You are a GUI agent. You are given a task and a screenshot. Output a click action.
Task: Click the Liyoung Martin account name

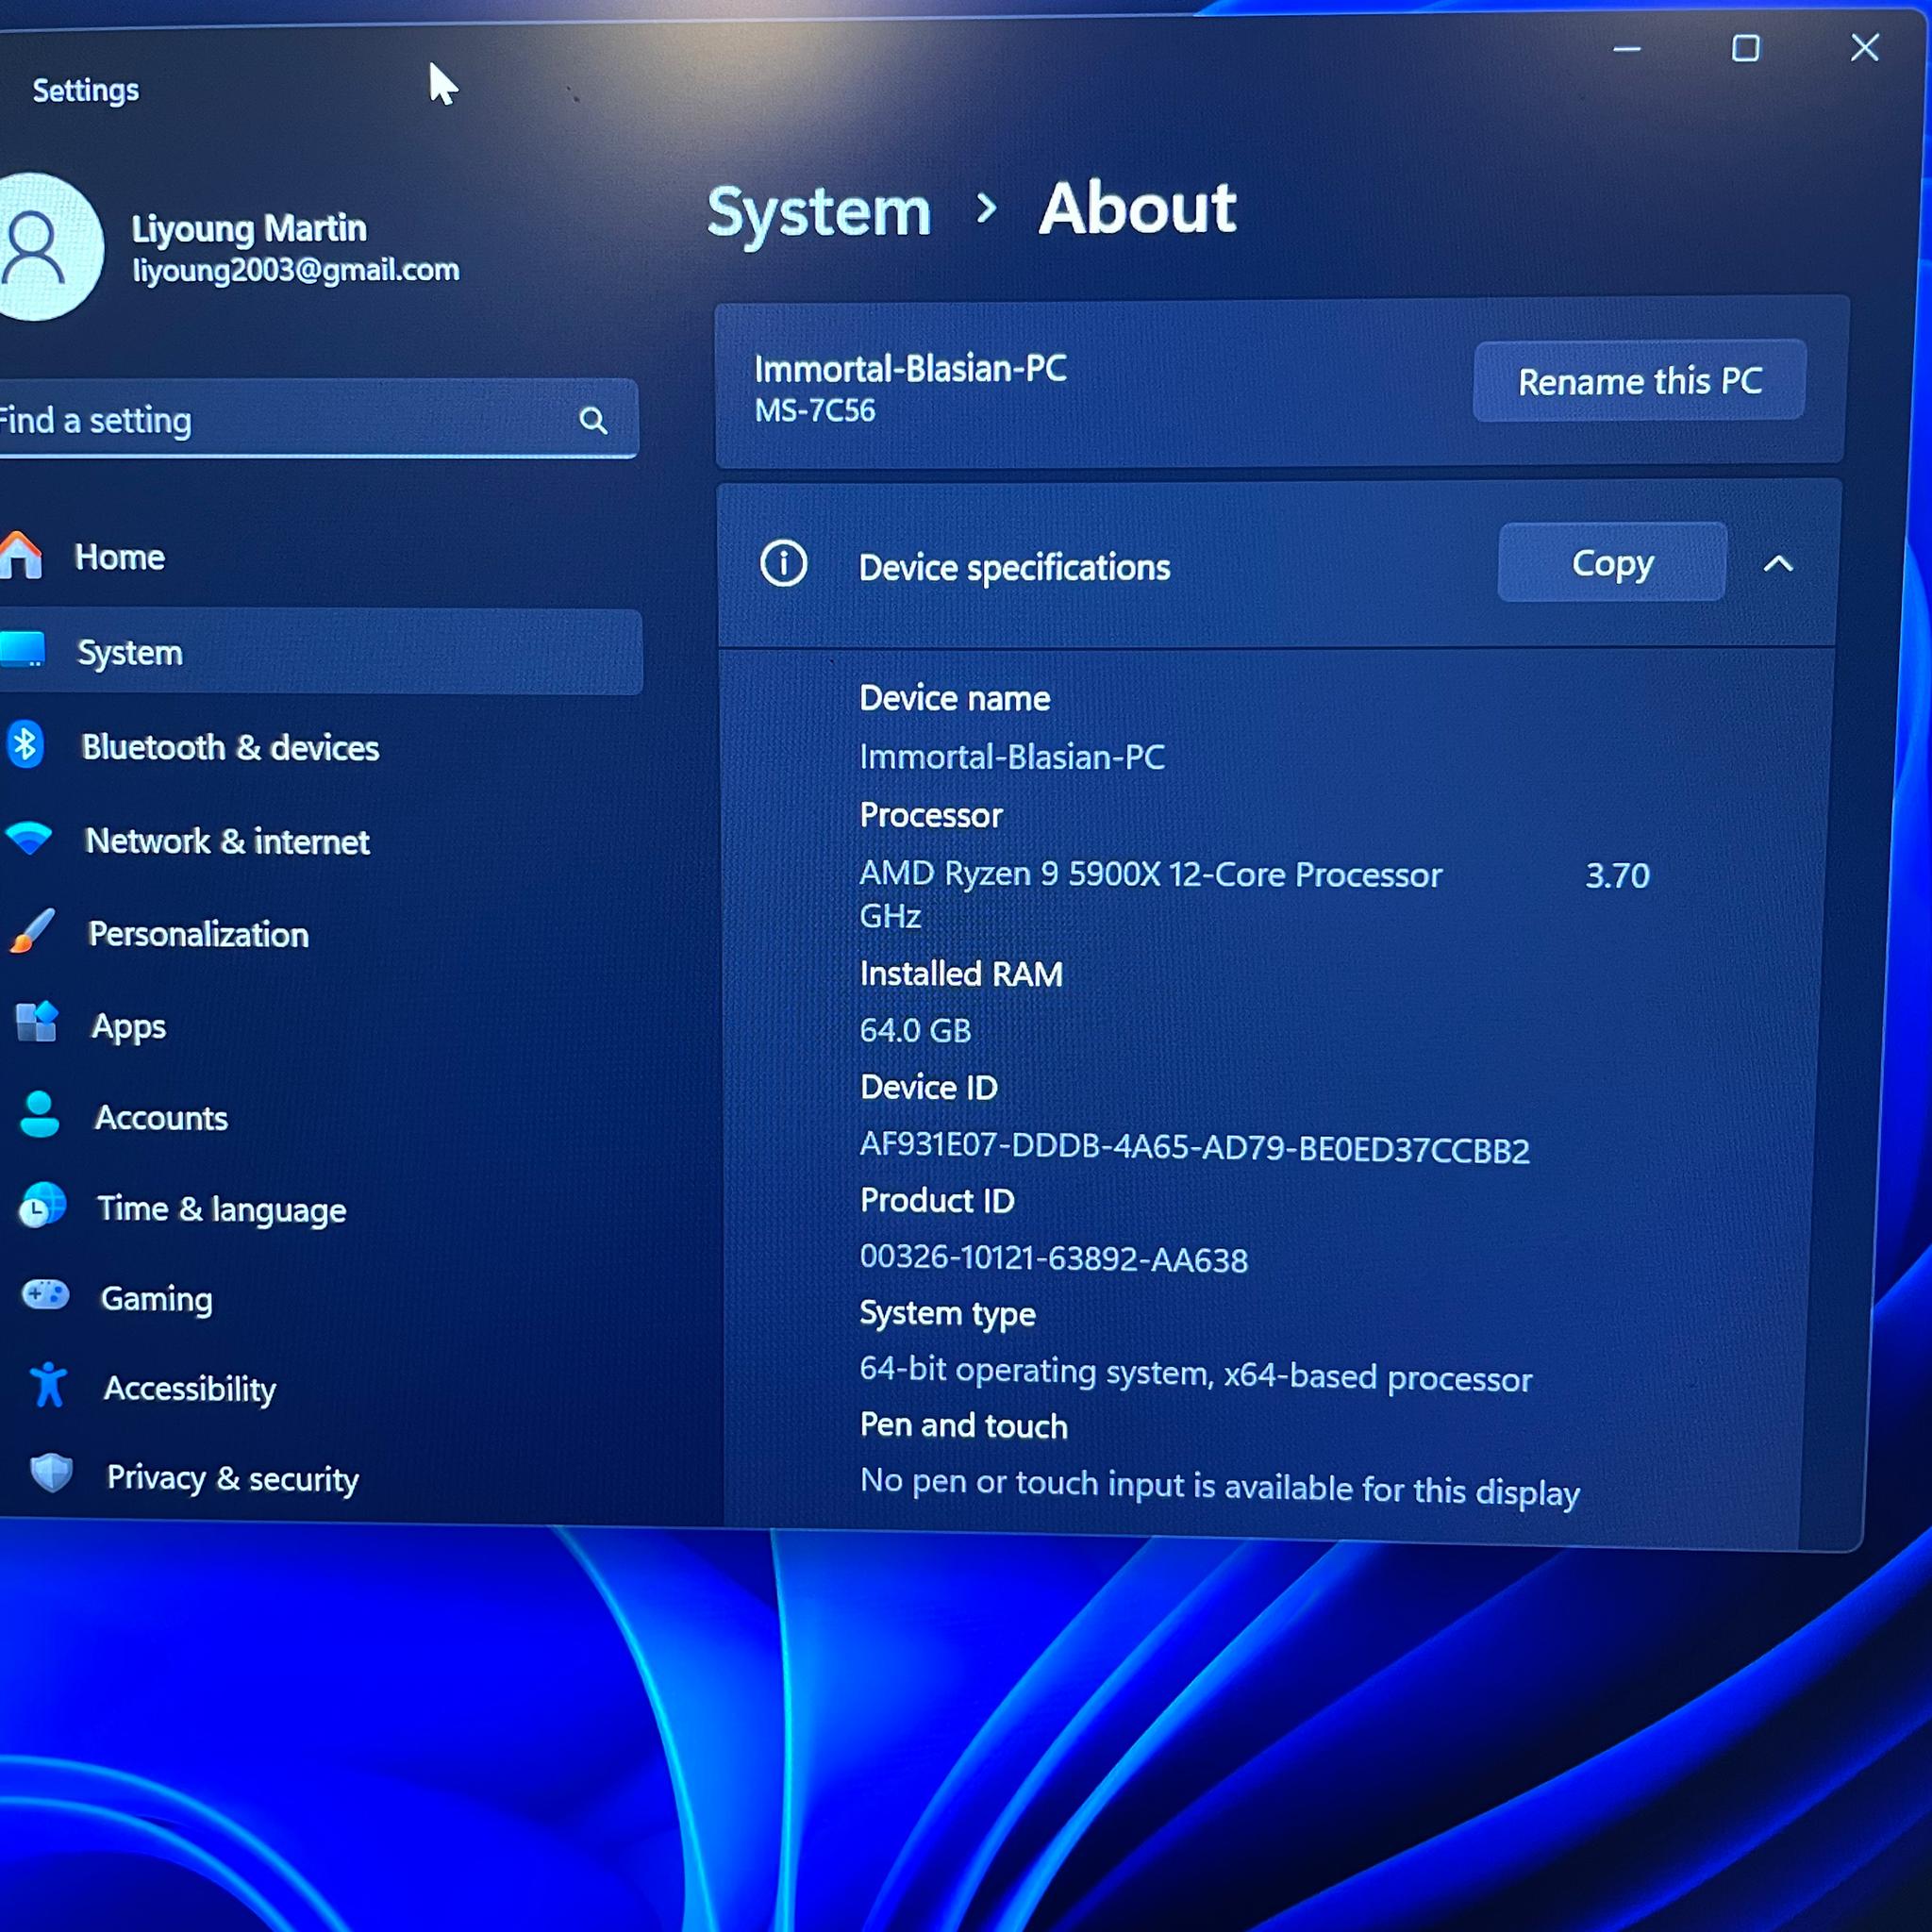(x=249, y=228)
